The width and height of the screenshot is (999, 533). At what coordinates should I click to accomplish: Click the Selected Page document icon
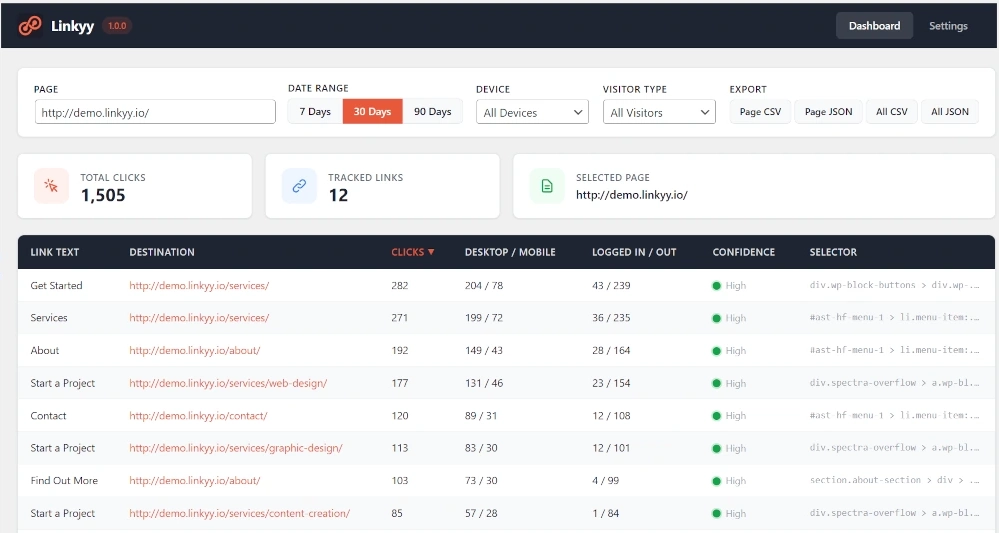(547, 186)
